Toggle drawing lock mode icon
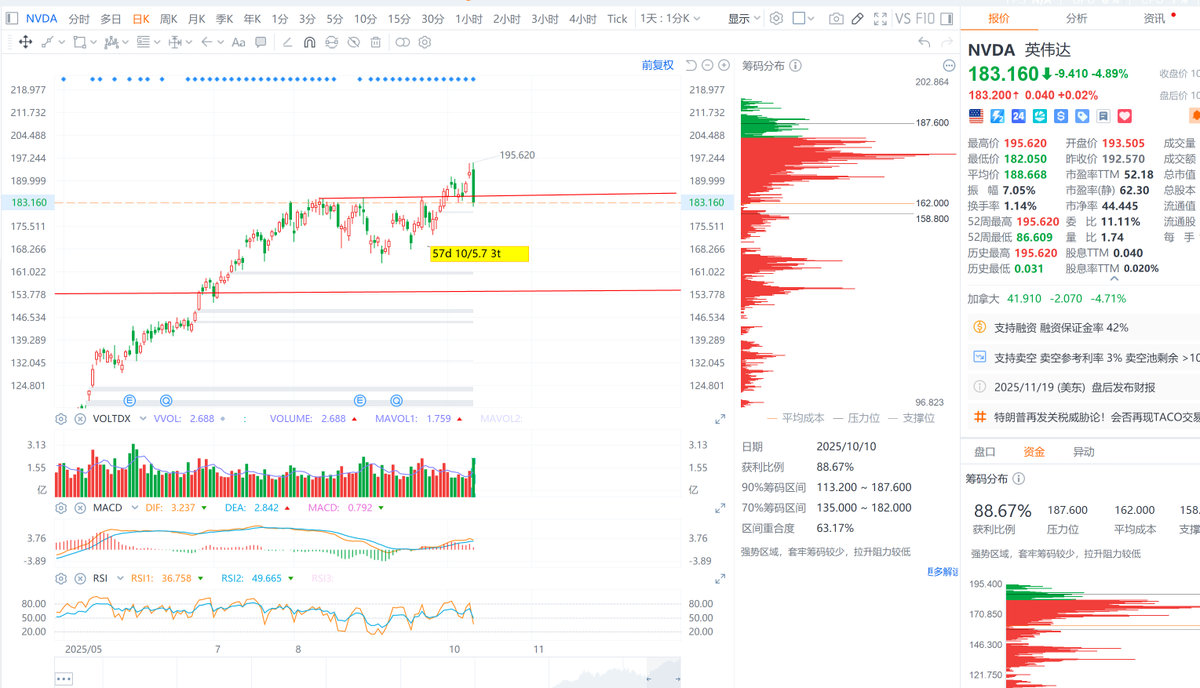The width and height of the screenshot is (1200, 688). pyautogui.click(x=332, y=42)
